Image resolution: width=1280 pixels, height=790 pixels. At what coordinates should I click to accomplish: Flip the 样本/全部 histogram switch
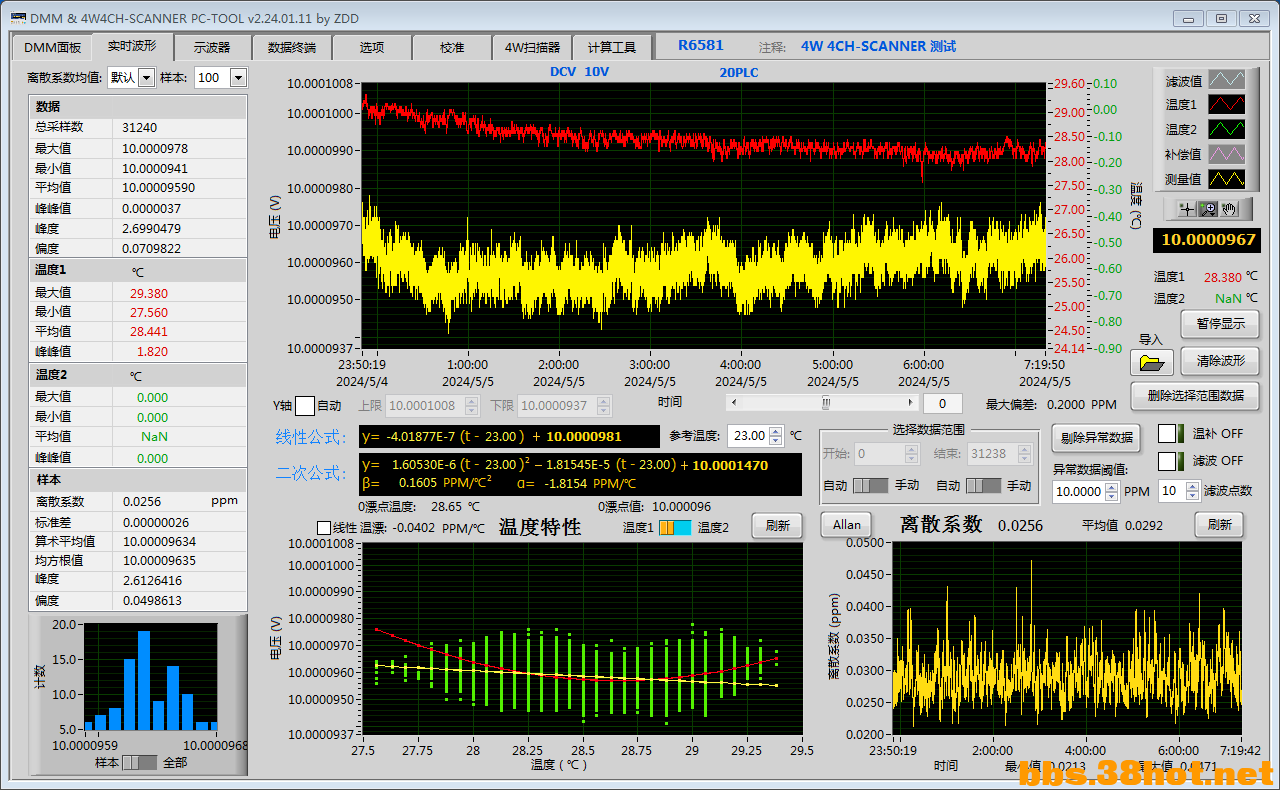(x=139, y=763)
